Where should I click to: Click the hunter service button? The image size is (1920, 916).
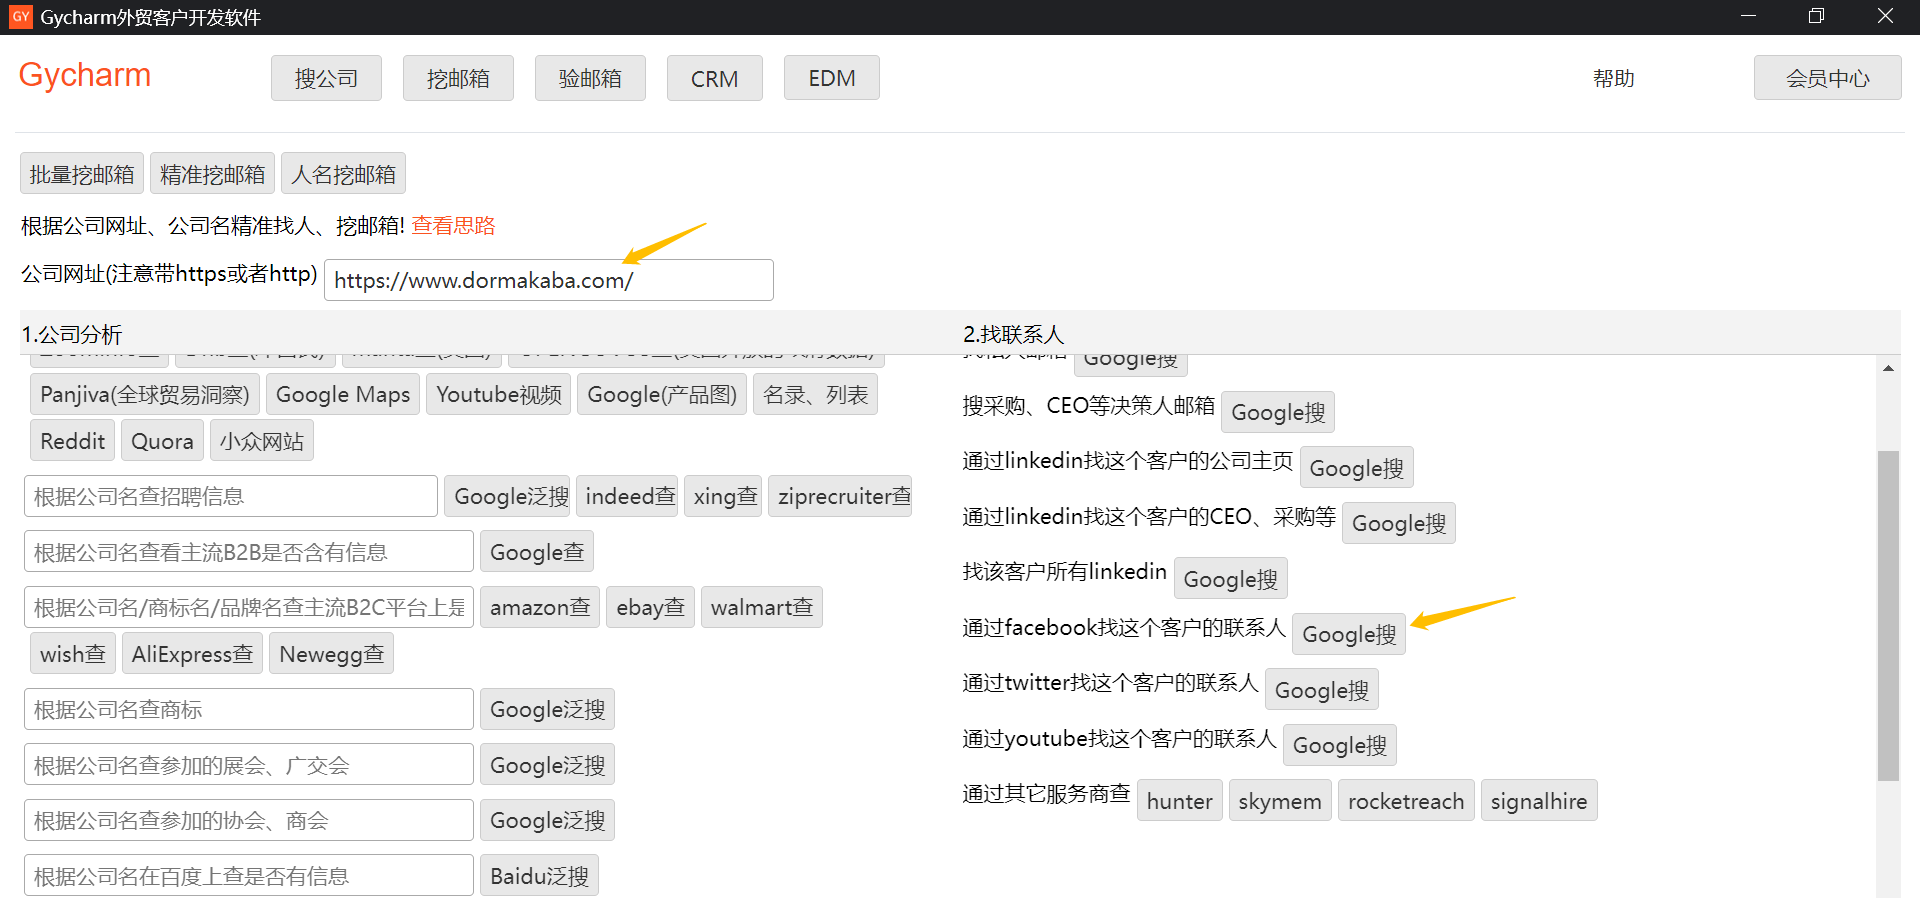coord(1179,800)
